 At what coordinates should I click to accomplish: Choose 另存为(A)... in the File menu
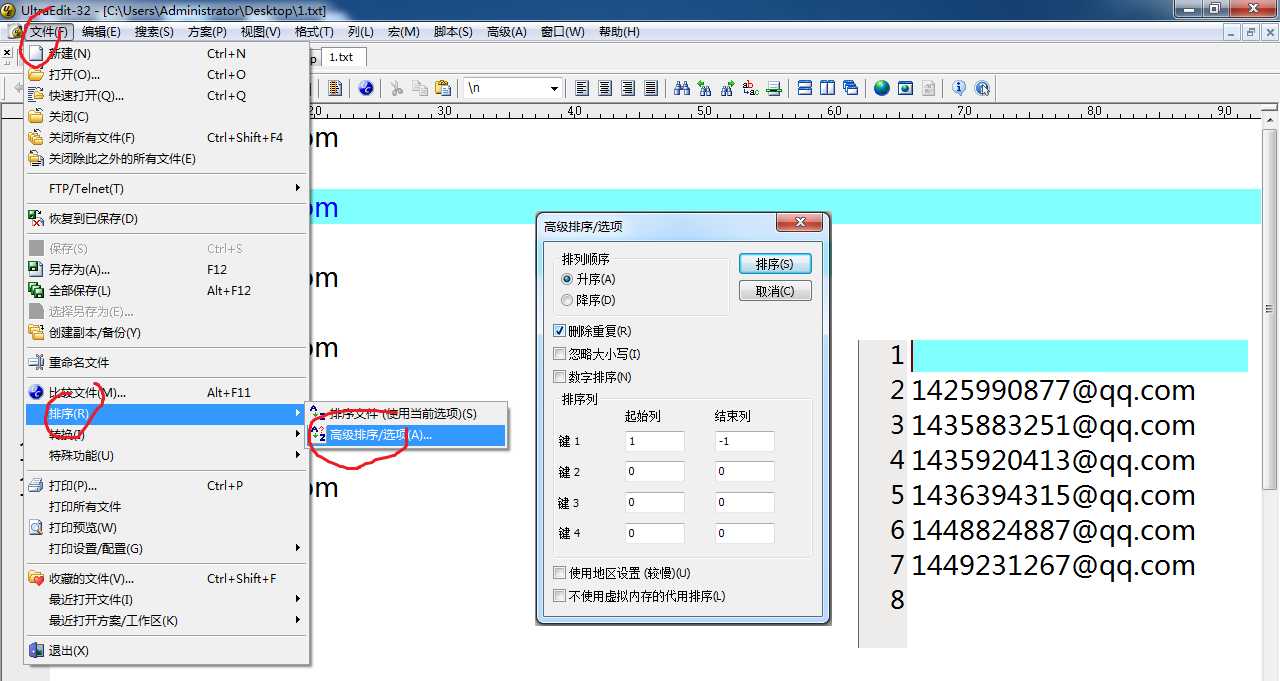pyautogui.click(x=168, y=270)
